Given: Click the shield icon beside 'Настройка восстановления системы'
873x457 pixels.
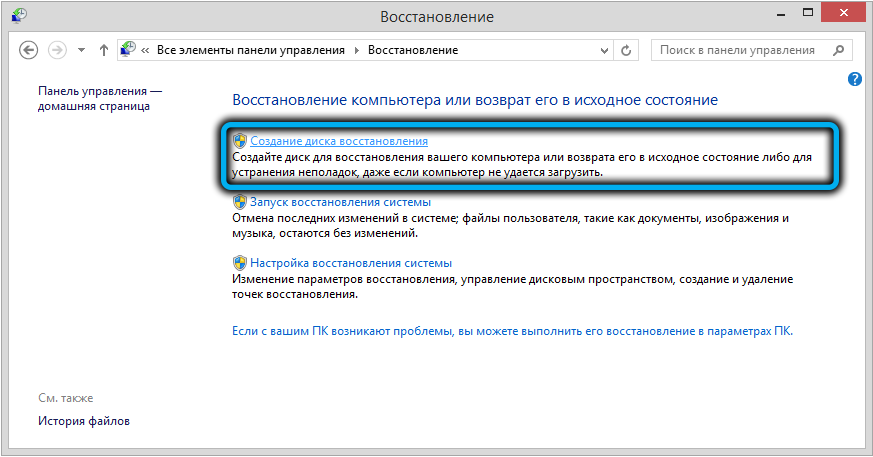Looking at the screenshot, I should click(240, 262).
